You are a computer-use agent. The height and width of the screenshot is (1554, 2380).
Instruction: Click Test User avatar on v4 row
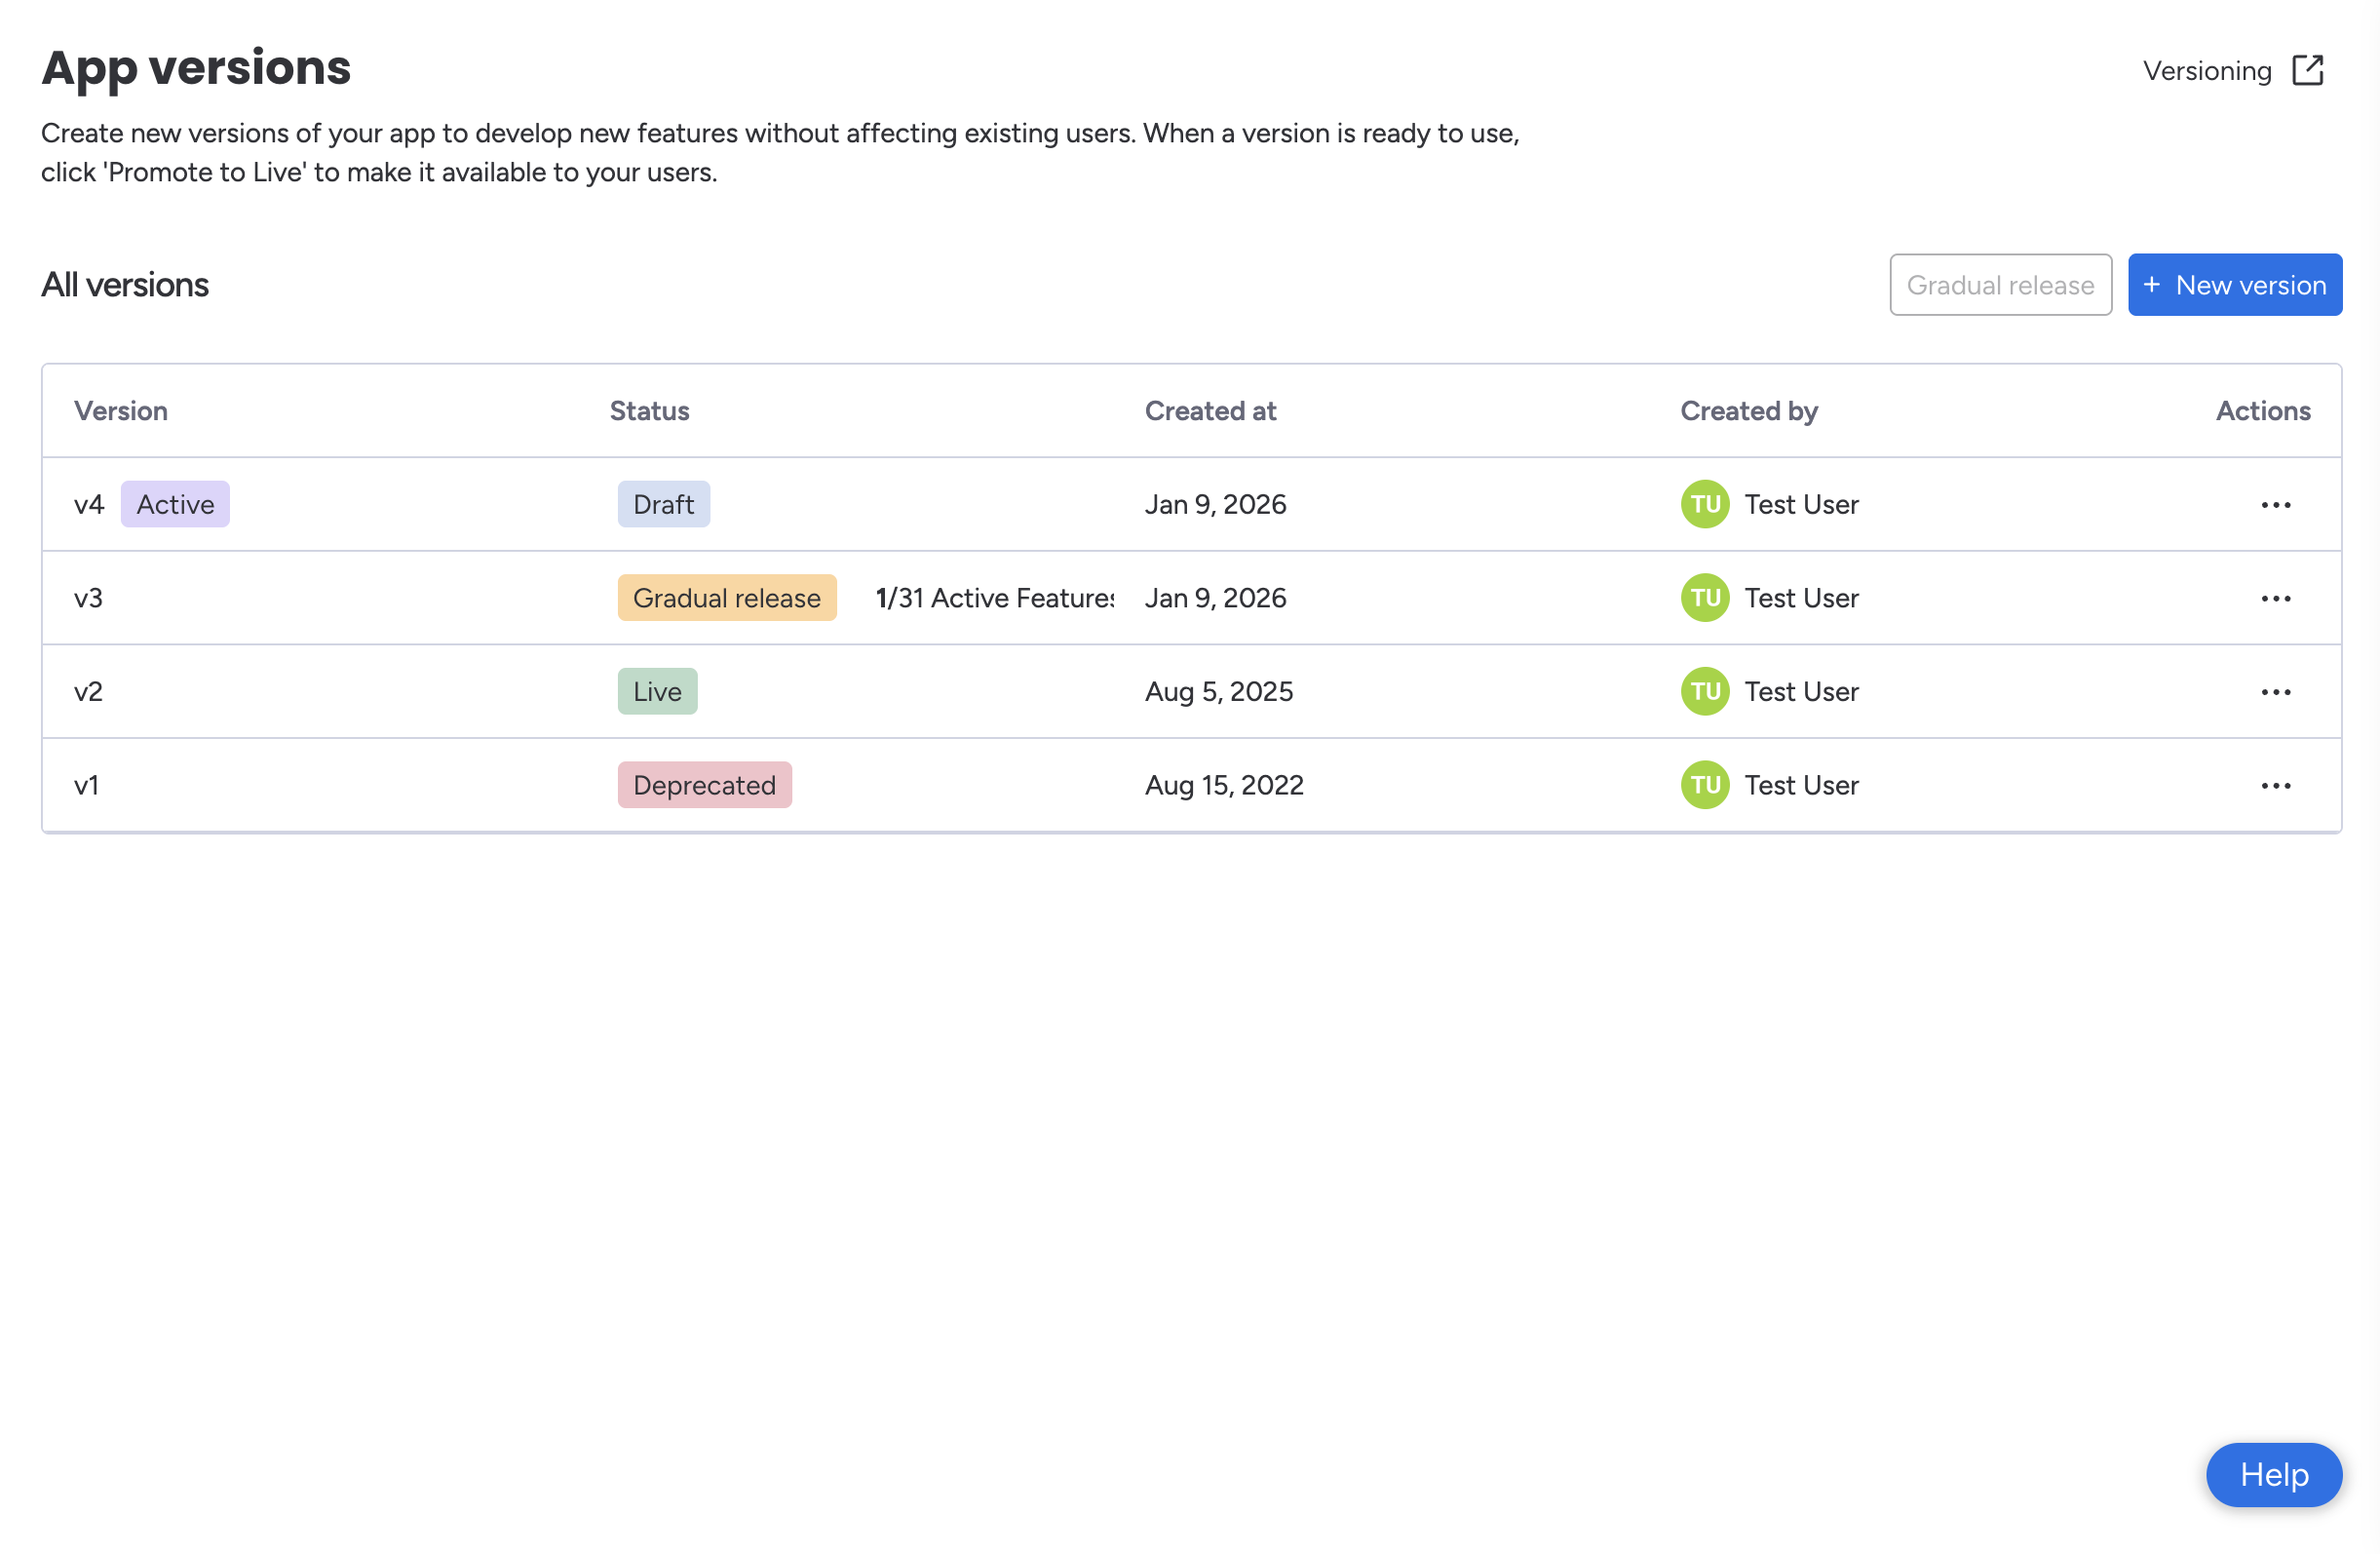coord(1704,504)
